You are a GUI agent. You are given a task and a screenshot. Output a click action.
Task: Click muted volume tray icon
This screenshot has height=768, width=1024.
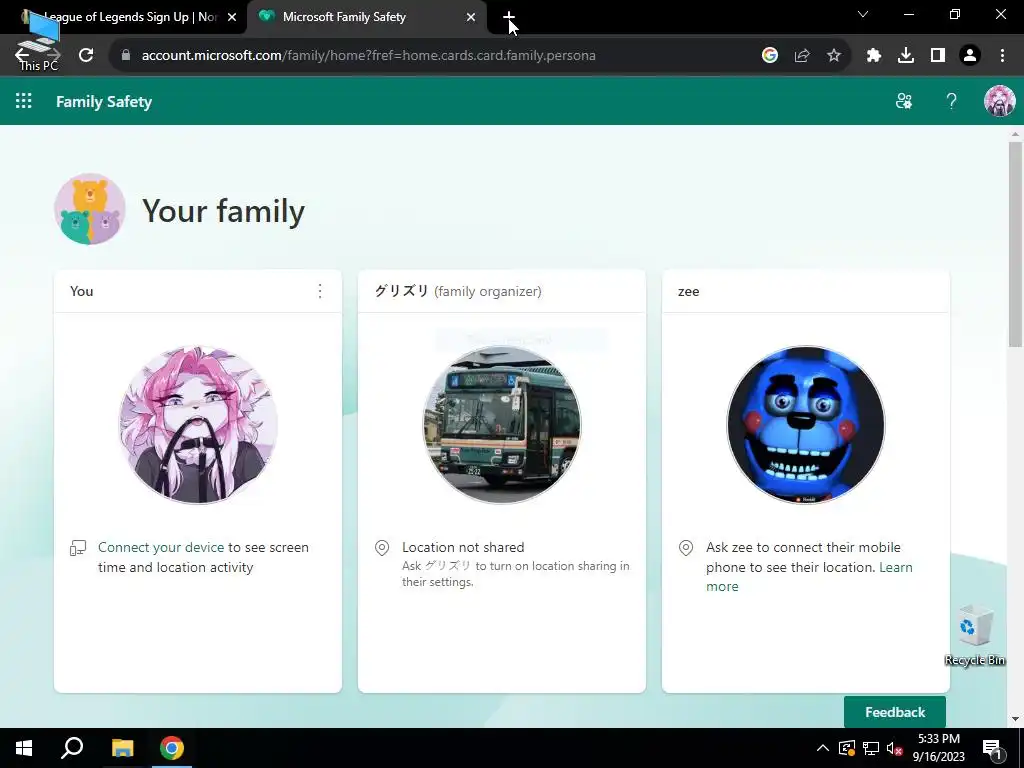click(895, 749)
